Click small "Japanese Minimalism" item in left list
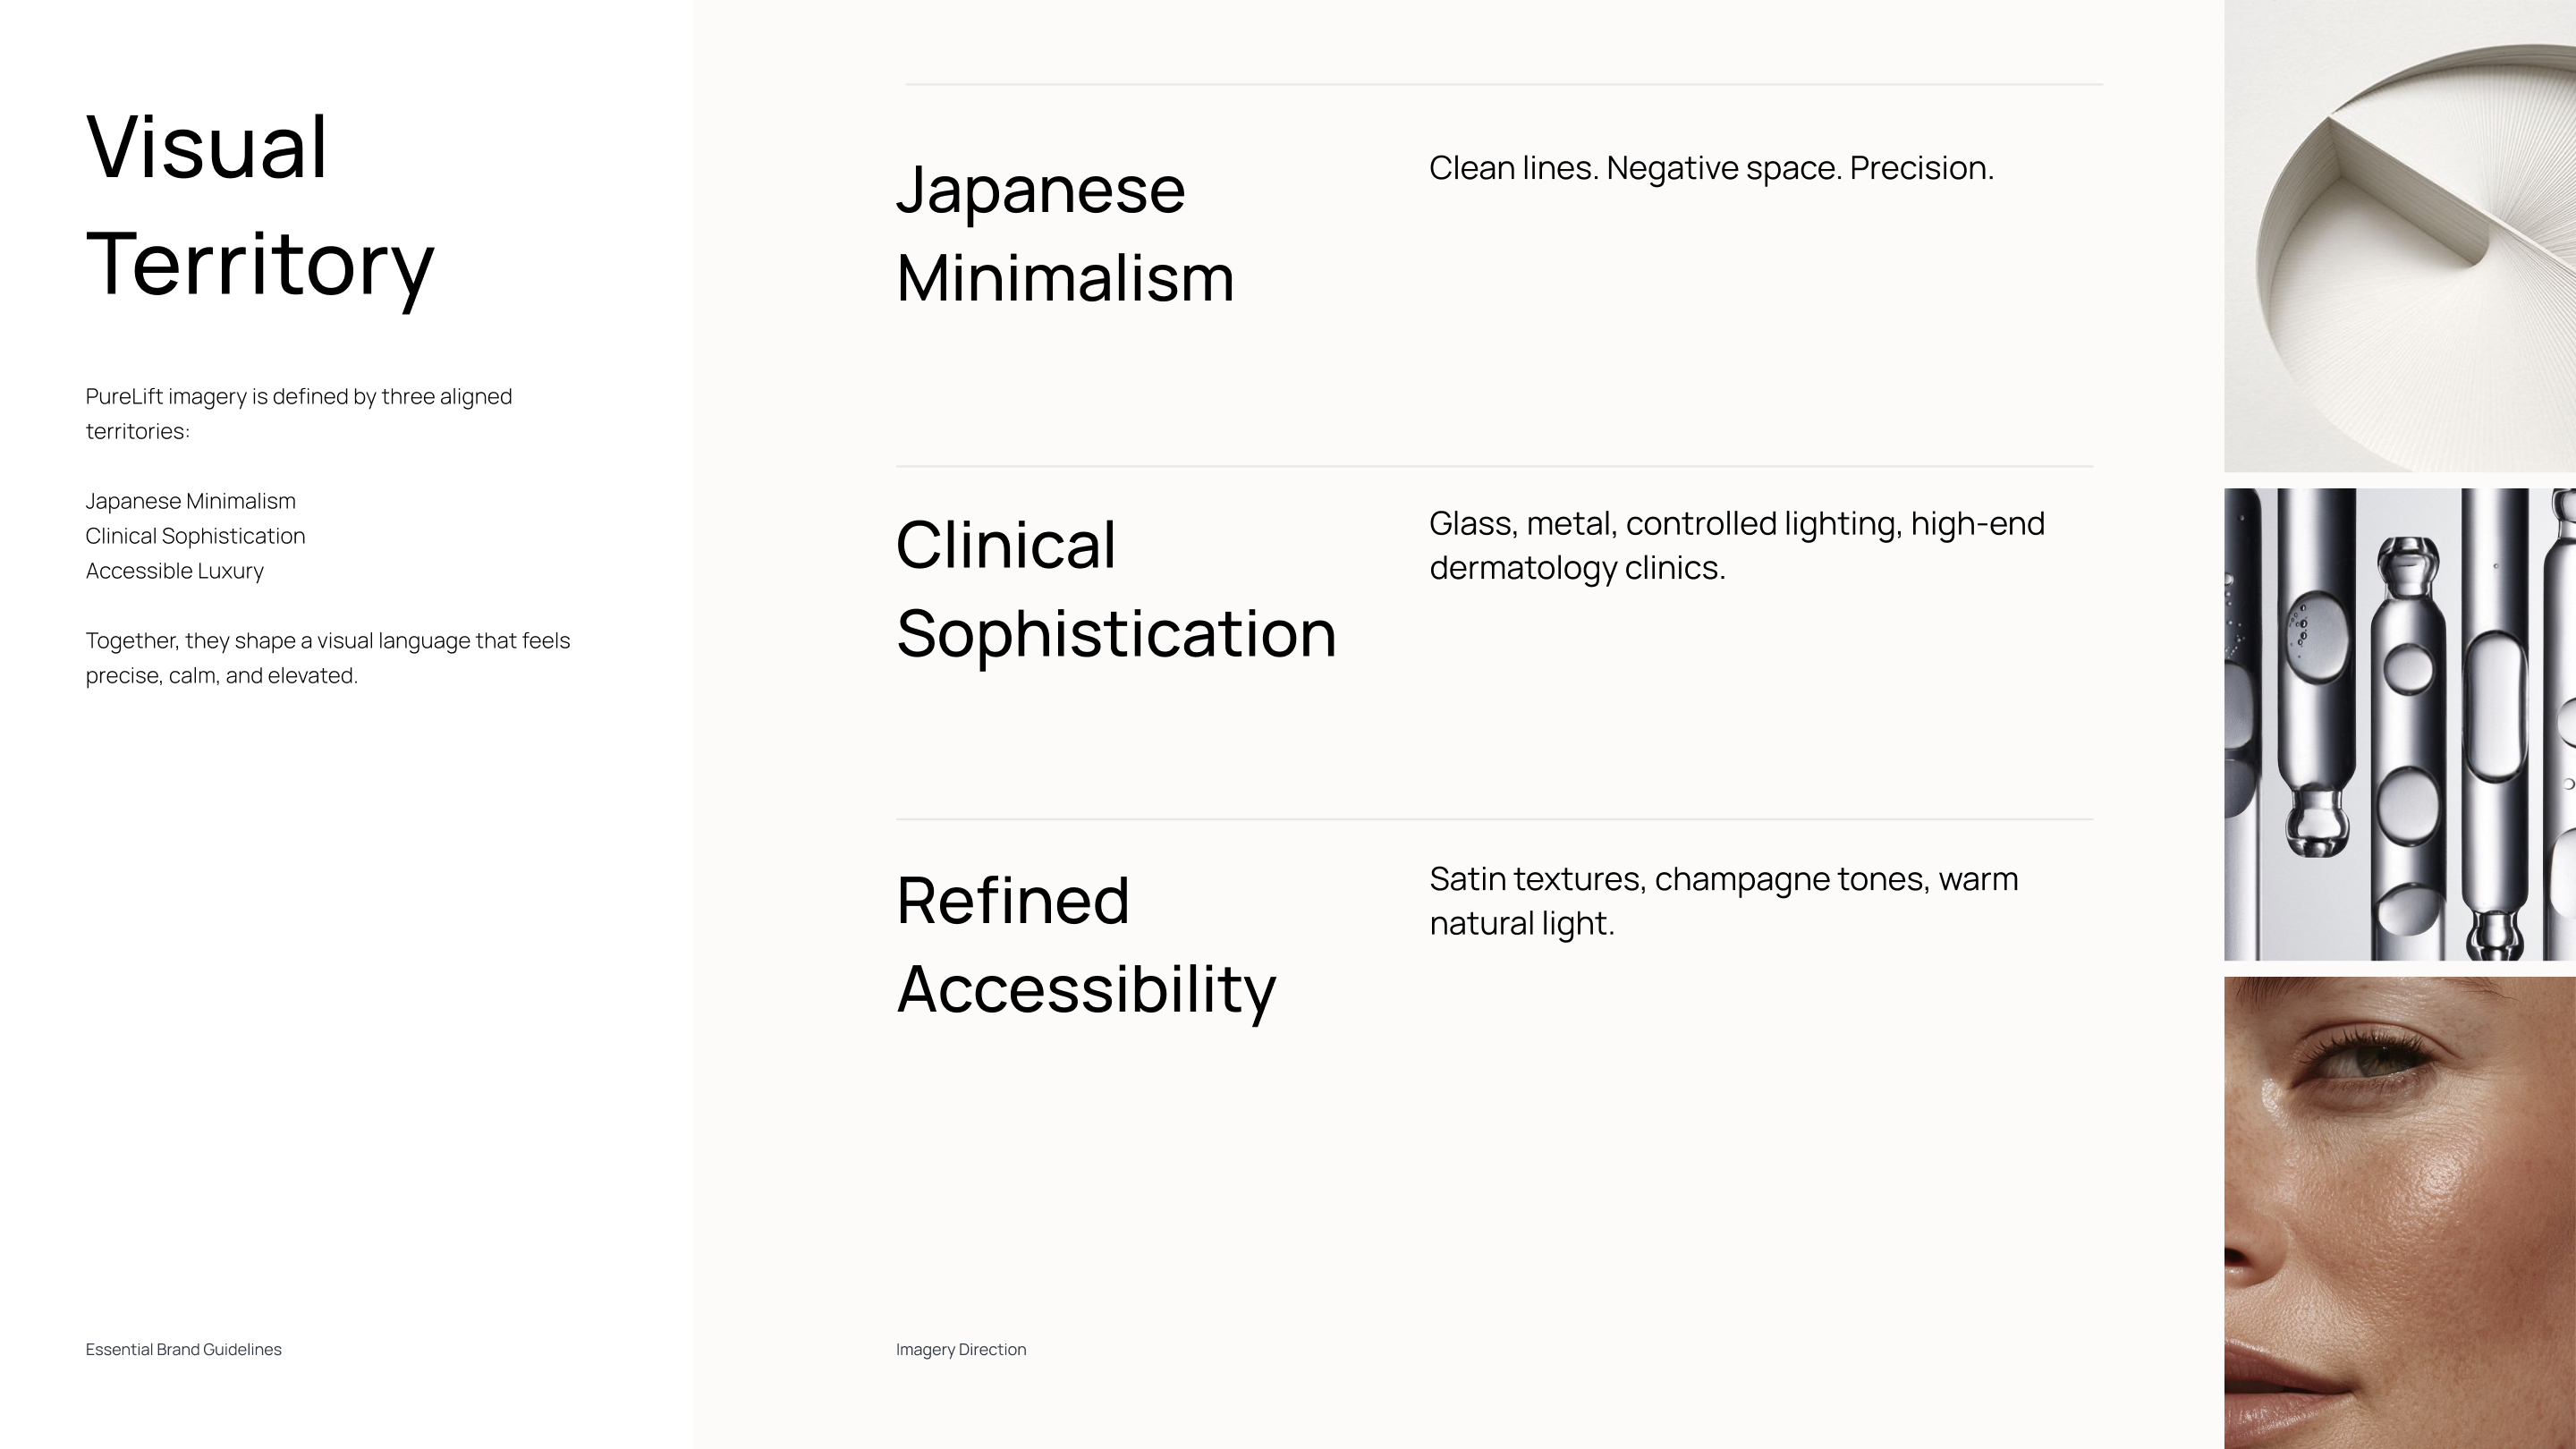 pyautogui.click(x=190, y=501)
